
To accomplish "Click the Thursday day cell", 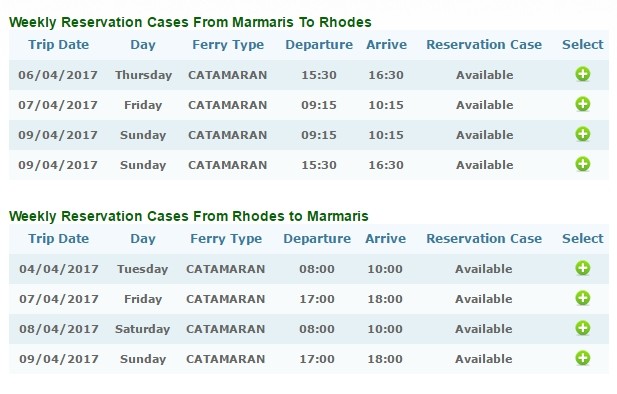I will [x=143, y=75].
